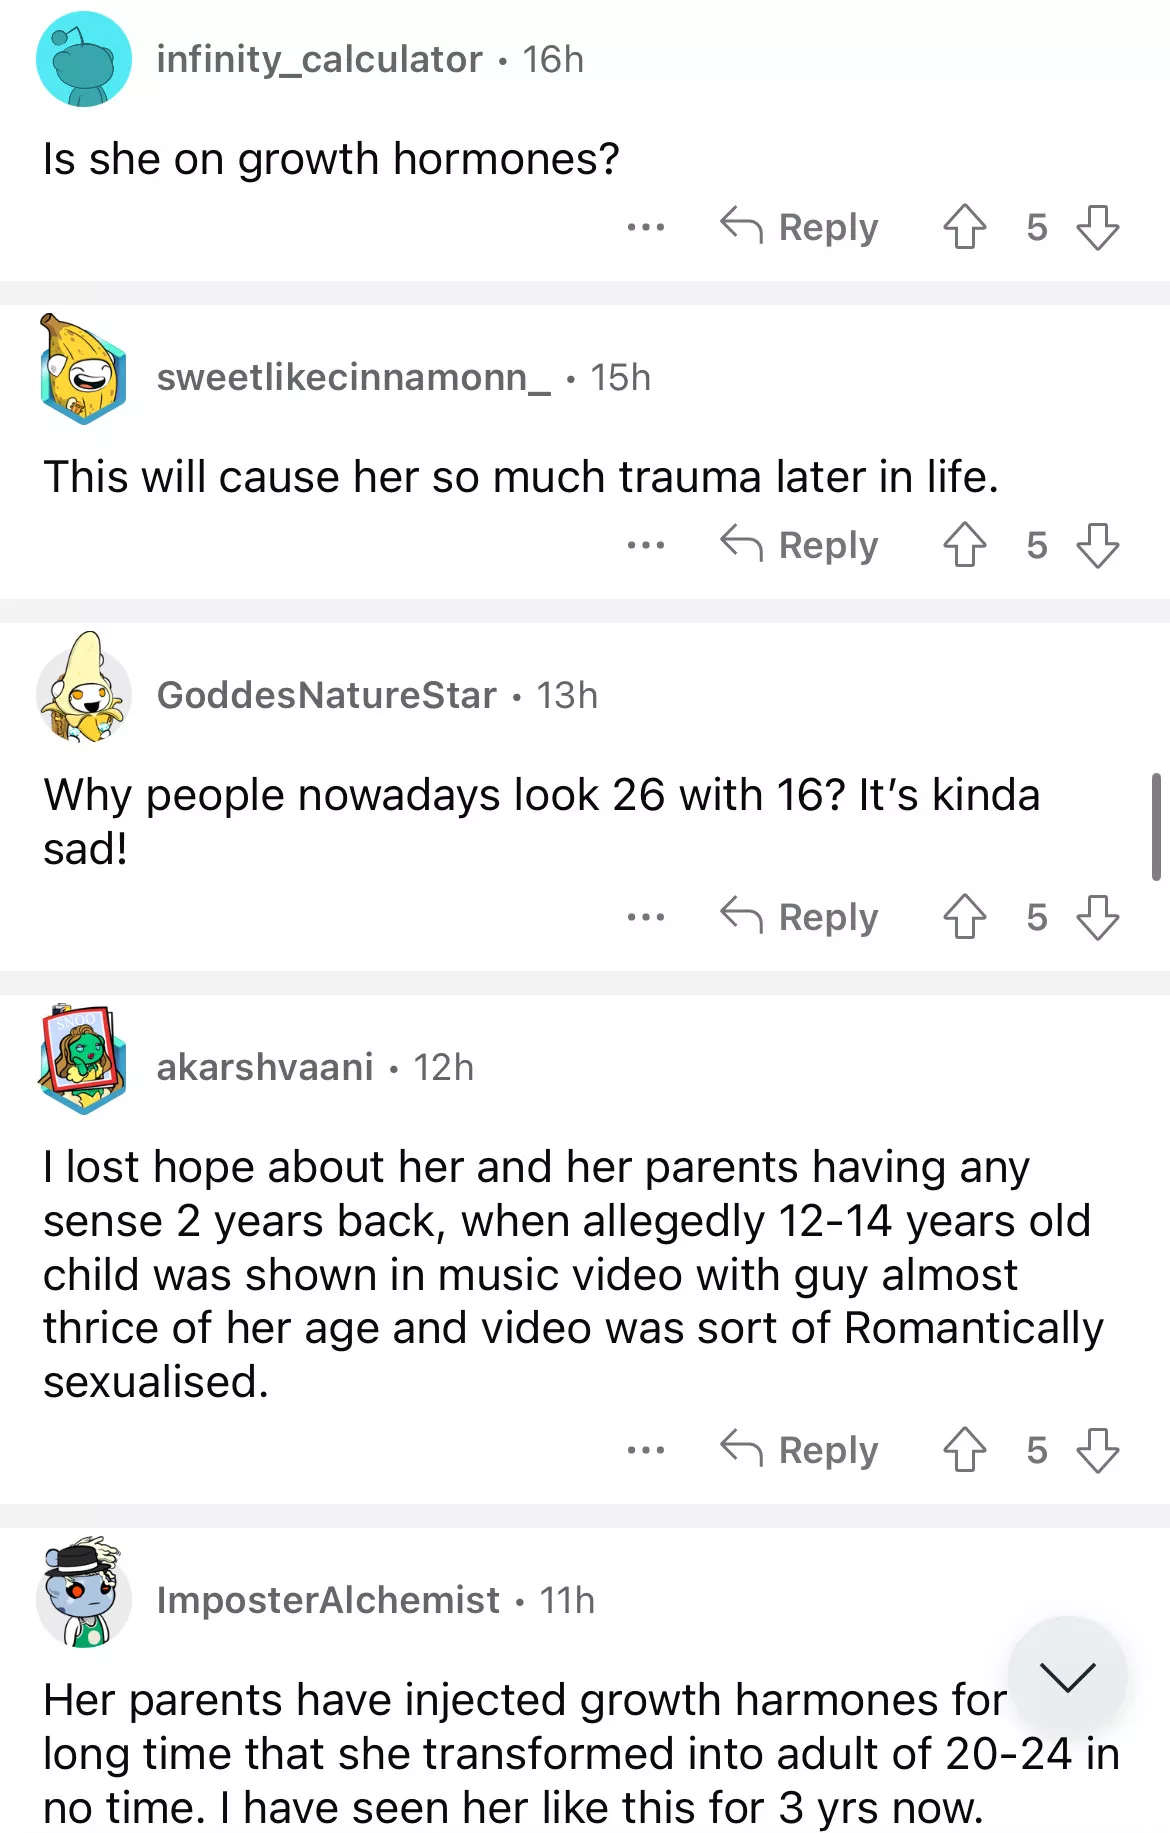The image size is (1170, 1833).
Task: Open infinity_calculator's user profile link
Action: pos(319,60)
